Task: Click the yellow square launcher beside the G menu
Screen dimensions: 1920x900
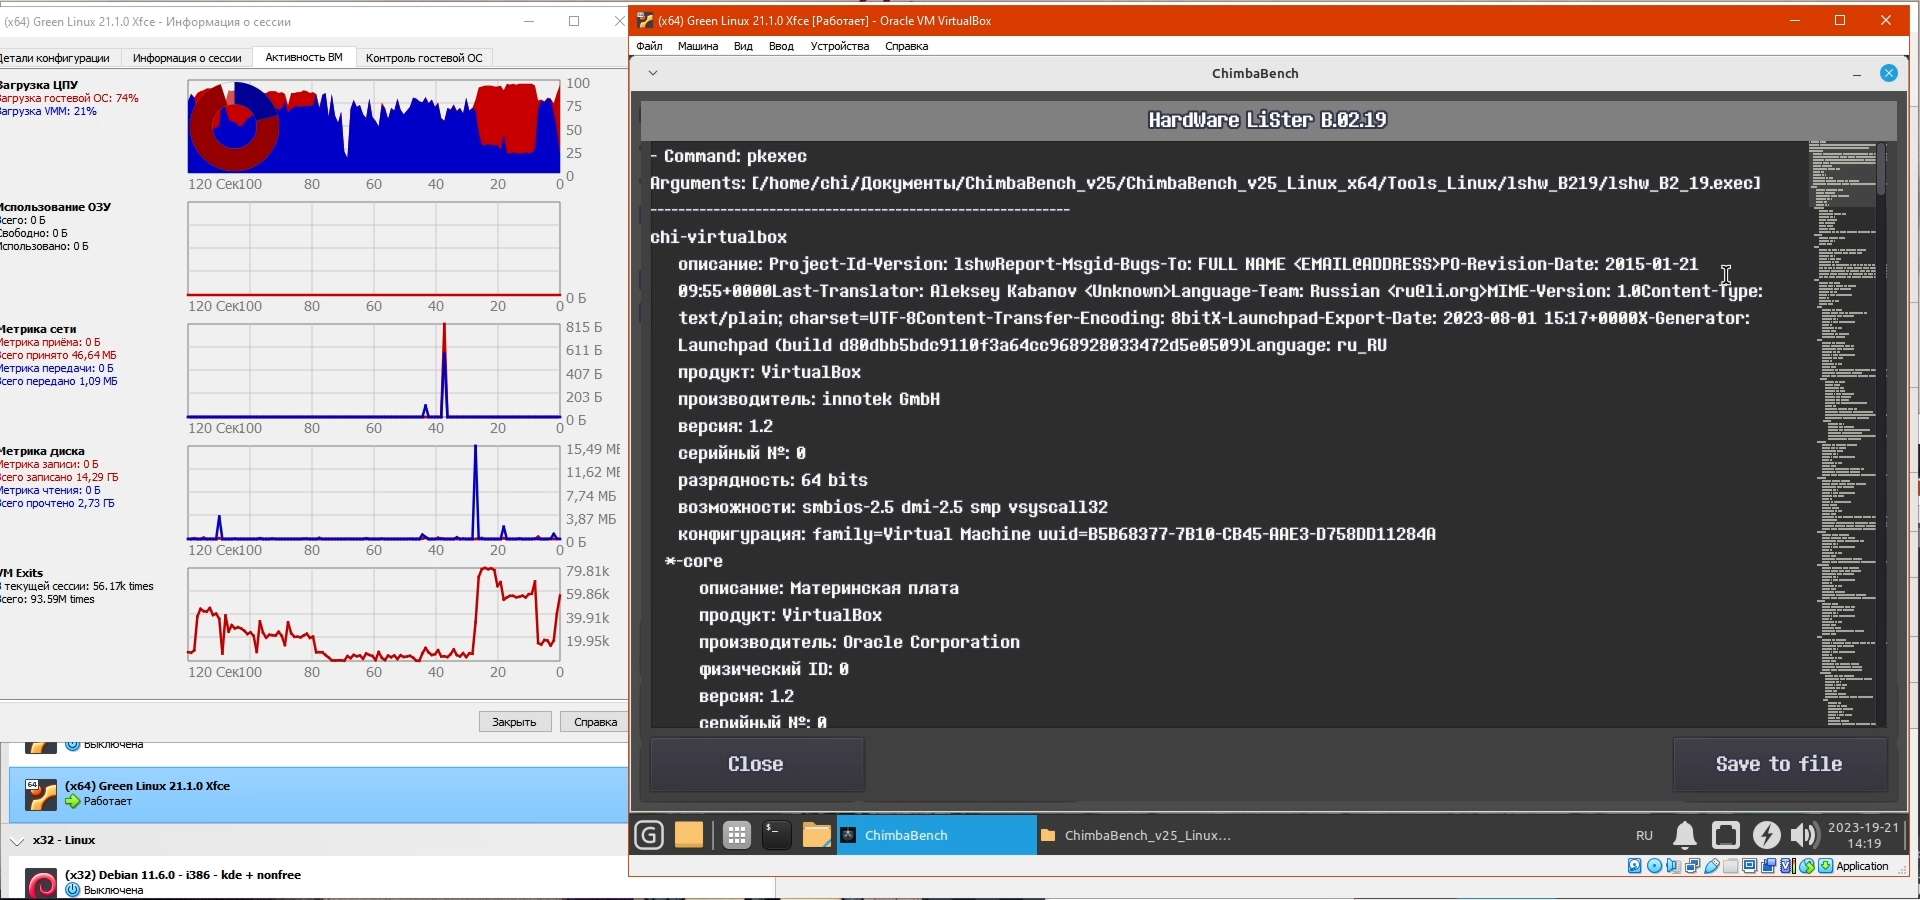Action: pos(689,835)
